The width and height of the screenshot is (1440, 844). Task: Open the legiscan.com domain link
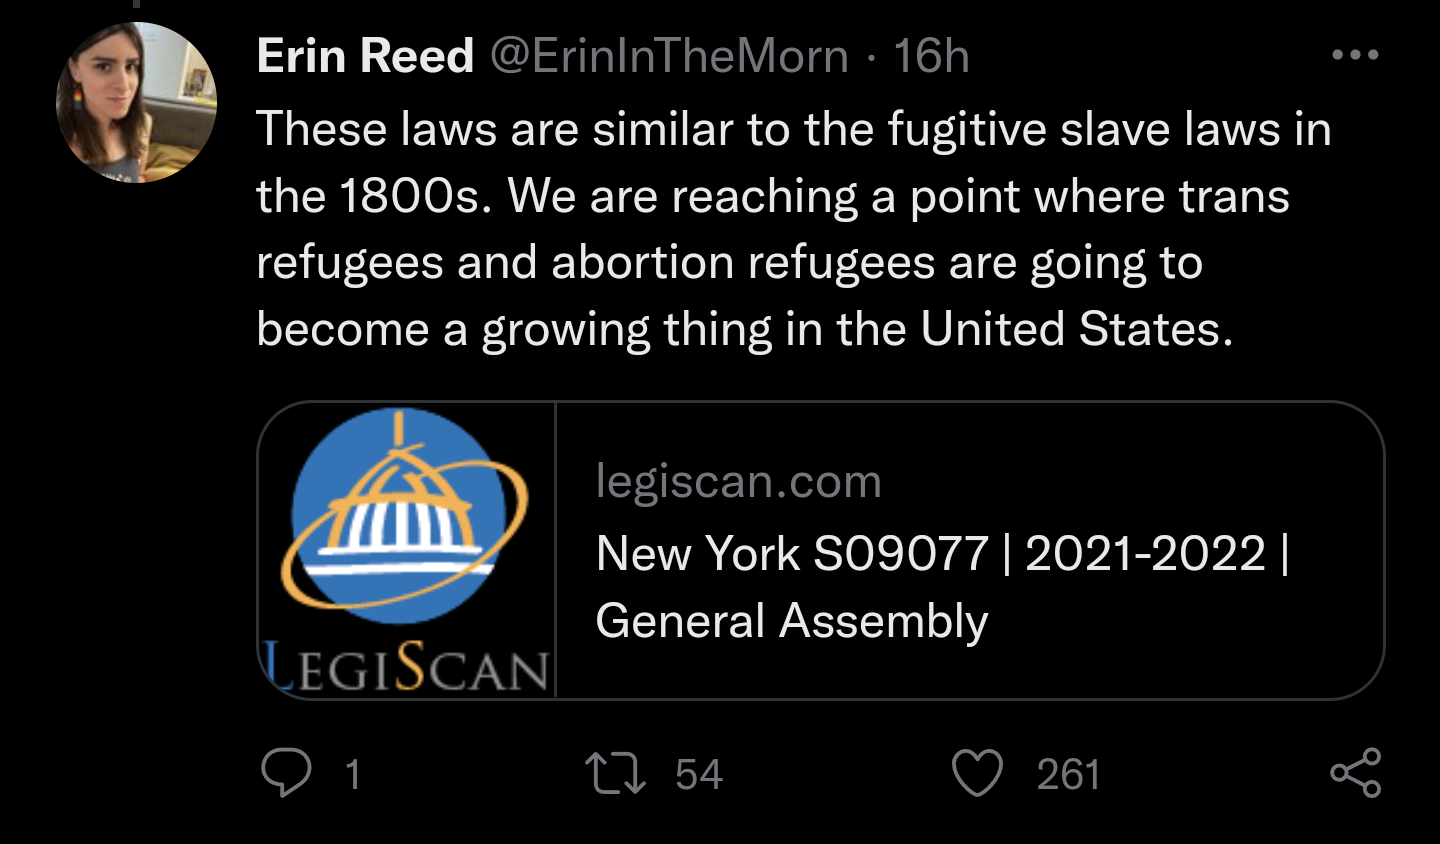click(x=738, y=482)
